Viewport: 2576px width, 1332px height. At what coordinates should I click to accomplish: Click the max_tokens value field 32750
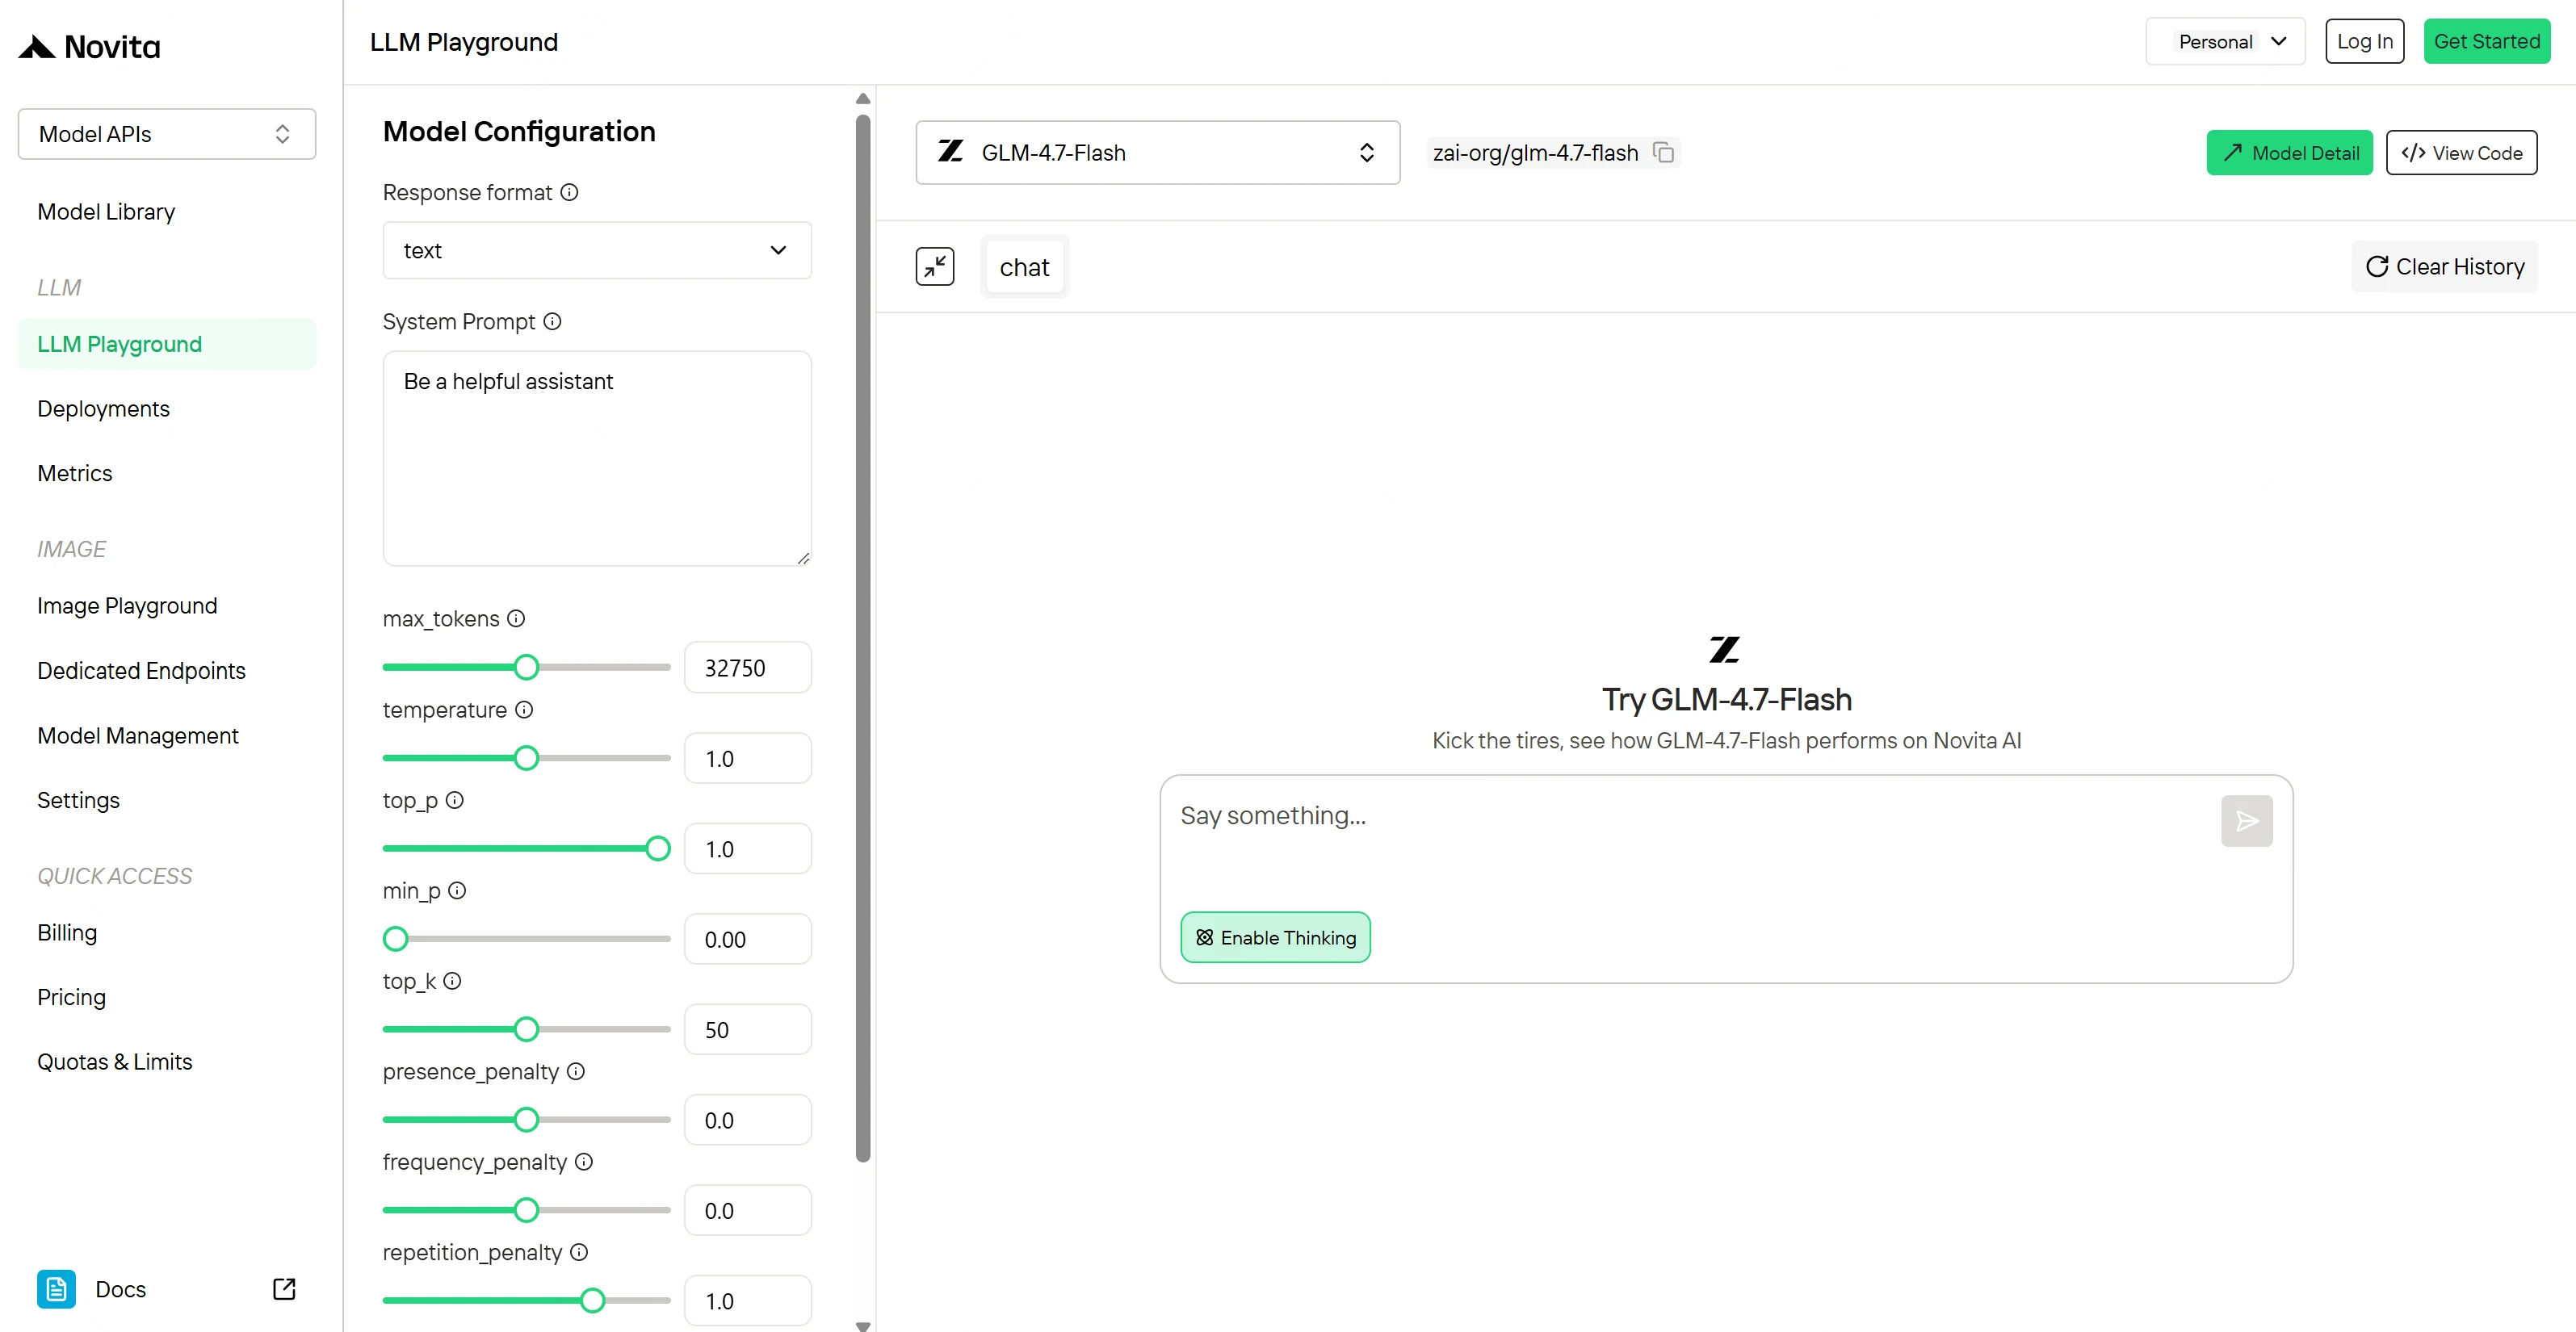(748, 667)
